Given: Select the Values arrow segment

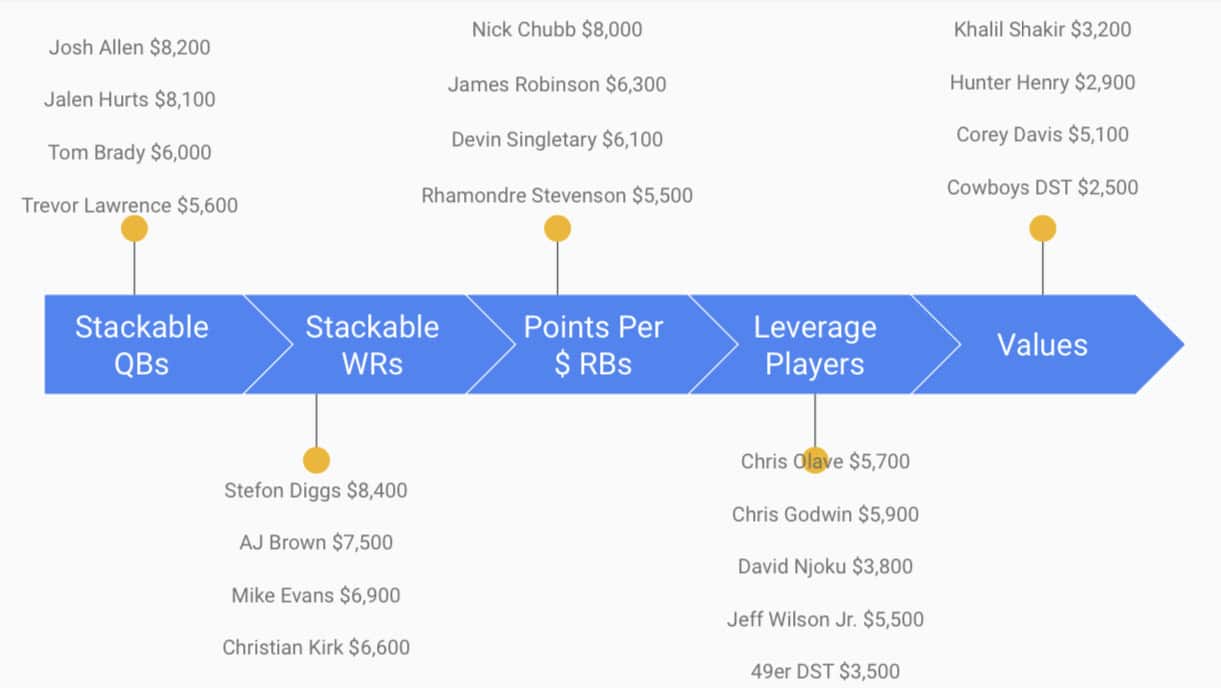Looking at the screenshot, I should [1043, 345].
